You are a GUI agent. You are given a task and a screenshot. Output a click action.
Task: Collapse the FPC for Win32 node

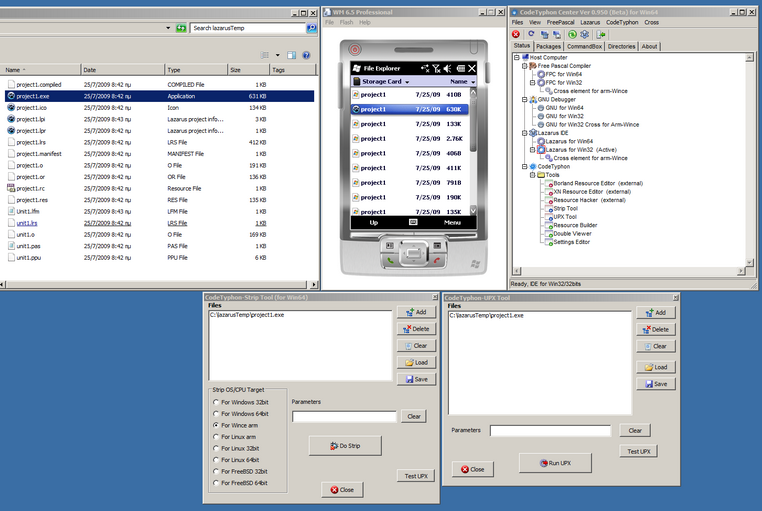(x=533, y=83)
